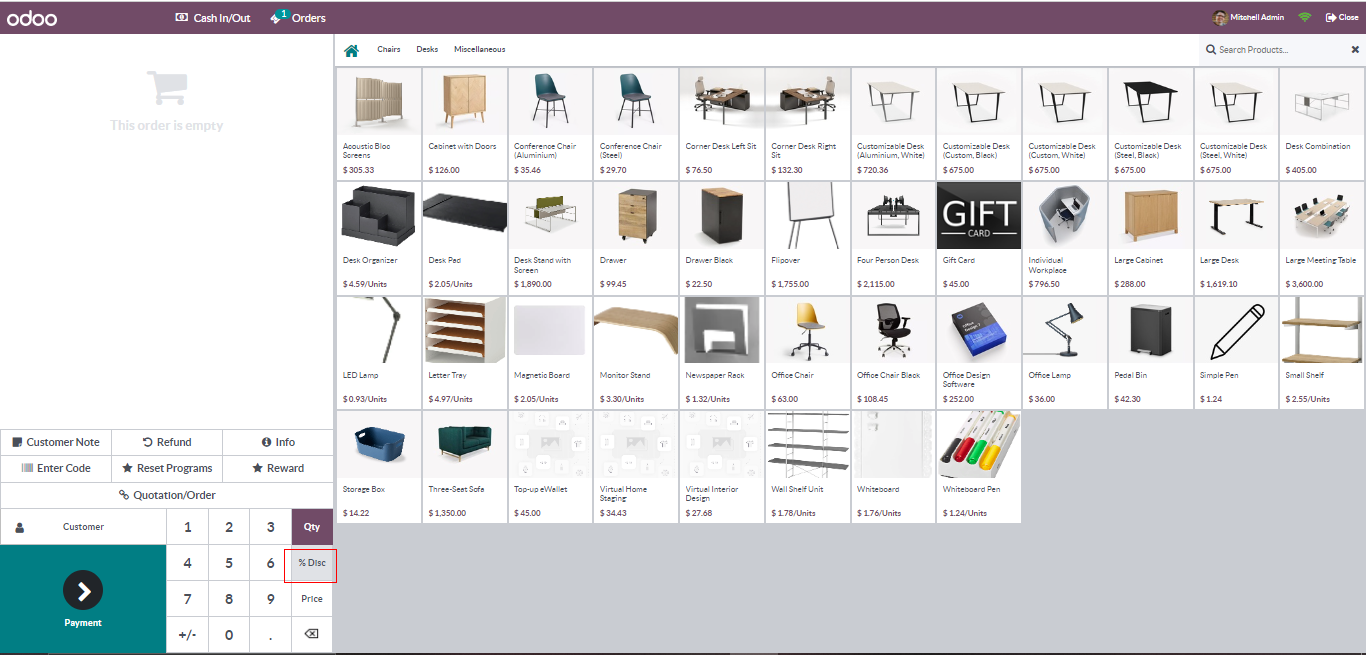Viewport: 1366px width, 655px height.
Task: Open the Quotation/Order selector
Action: 167,495
